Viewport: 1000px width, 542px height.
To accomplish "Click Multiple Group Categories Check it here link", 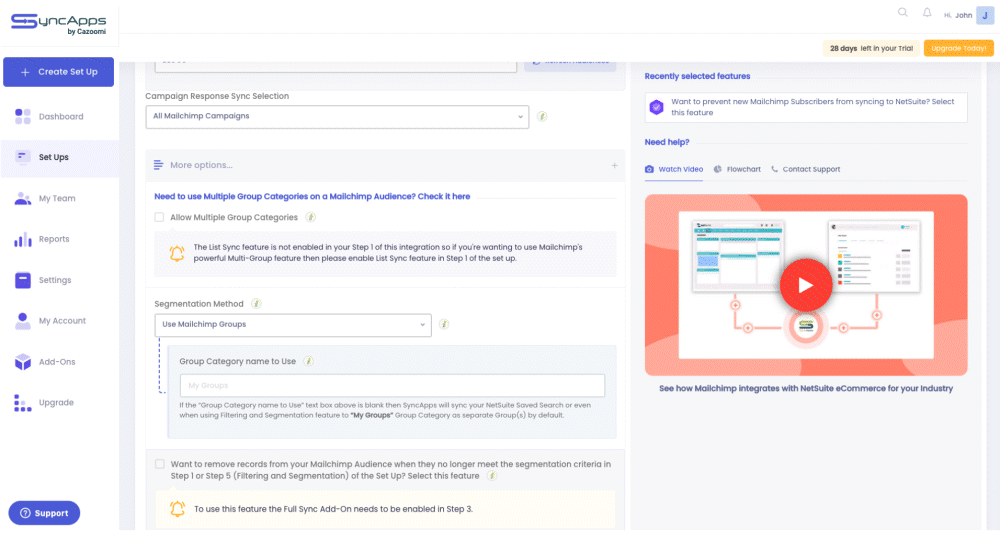I will coord(312,196).
